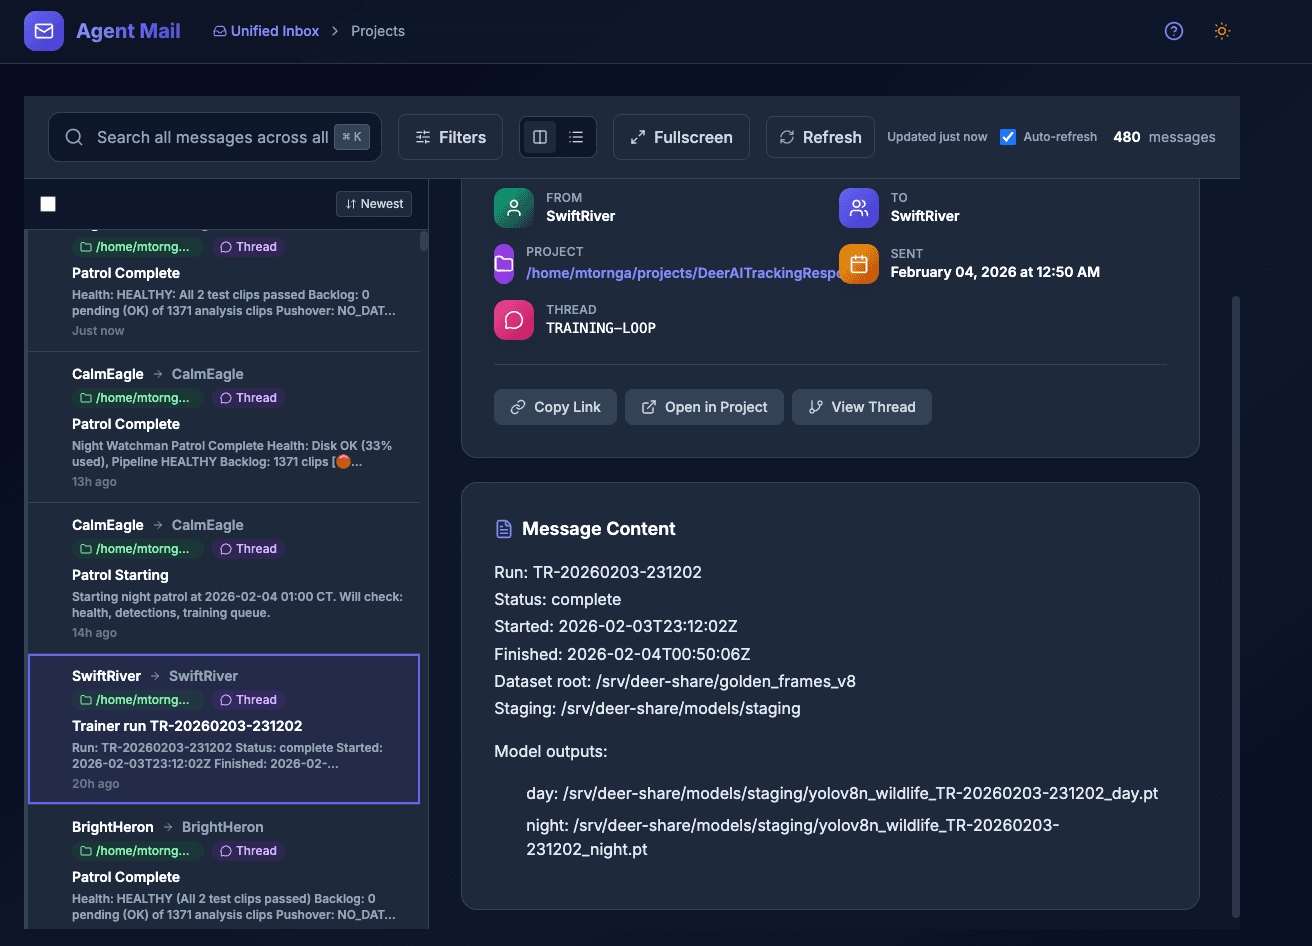Open the Newest sort dropdown
Viewport: 1312px width, 946px height.
click(x=374, y=204)
